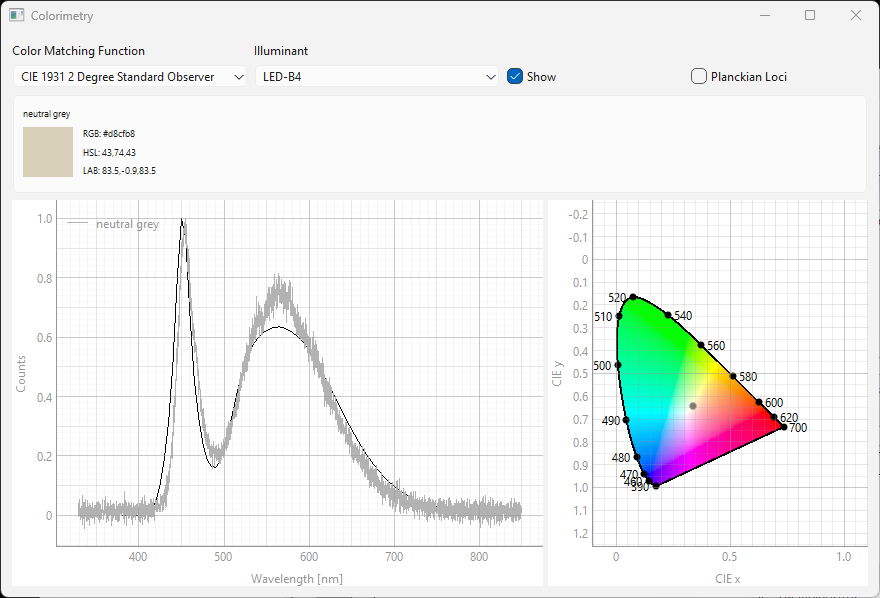Viewport: 880px width, 598px height.
Task: Close the Colorimetry window
Action: 856,16
